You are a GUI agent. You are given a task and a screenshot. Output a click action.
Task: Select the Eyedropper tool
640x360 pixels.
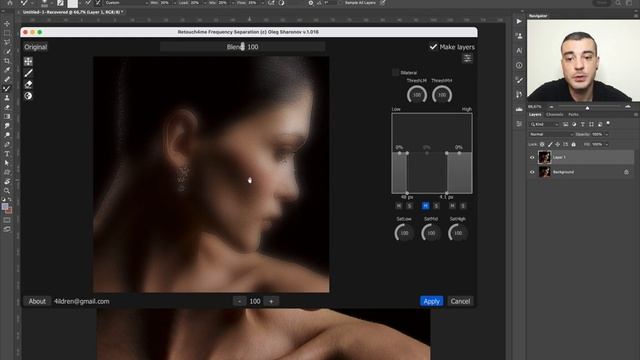[7, 70]
